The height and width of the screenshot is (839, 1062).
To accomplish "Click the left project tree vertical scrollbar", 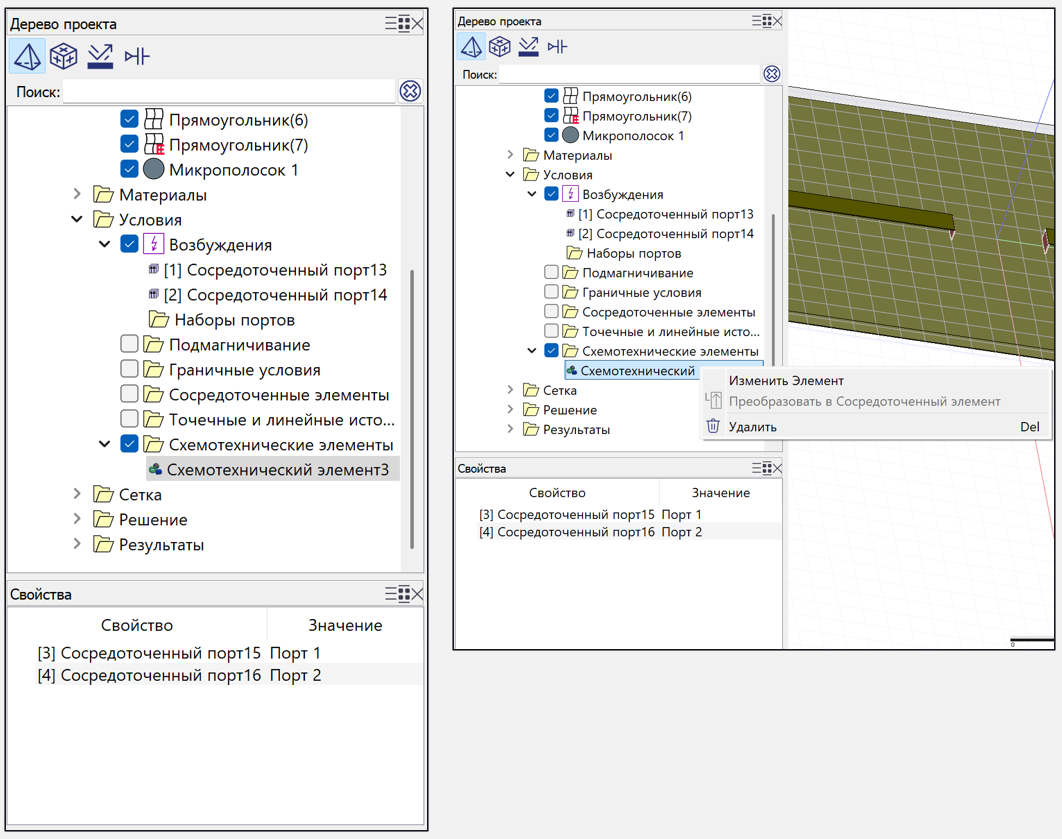I will pos(412,400).
